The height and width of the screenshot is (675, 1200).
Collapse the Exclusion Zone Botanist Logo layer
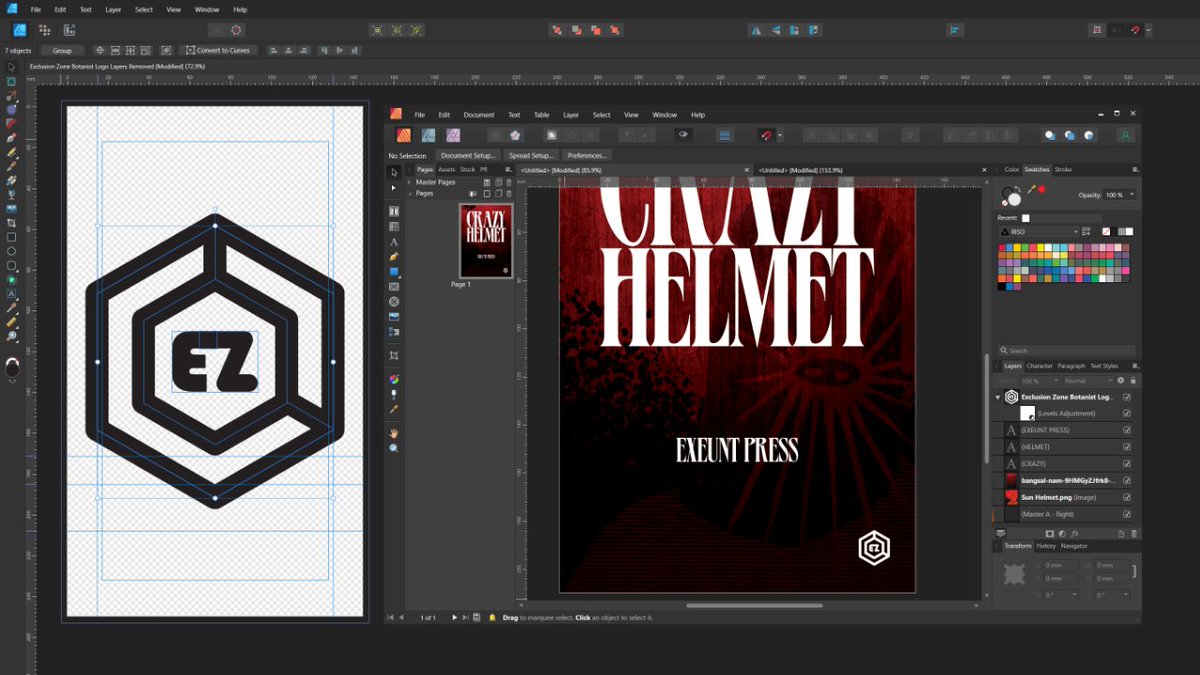[x=998, y=397]
